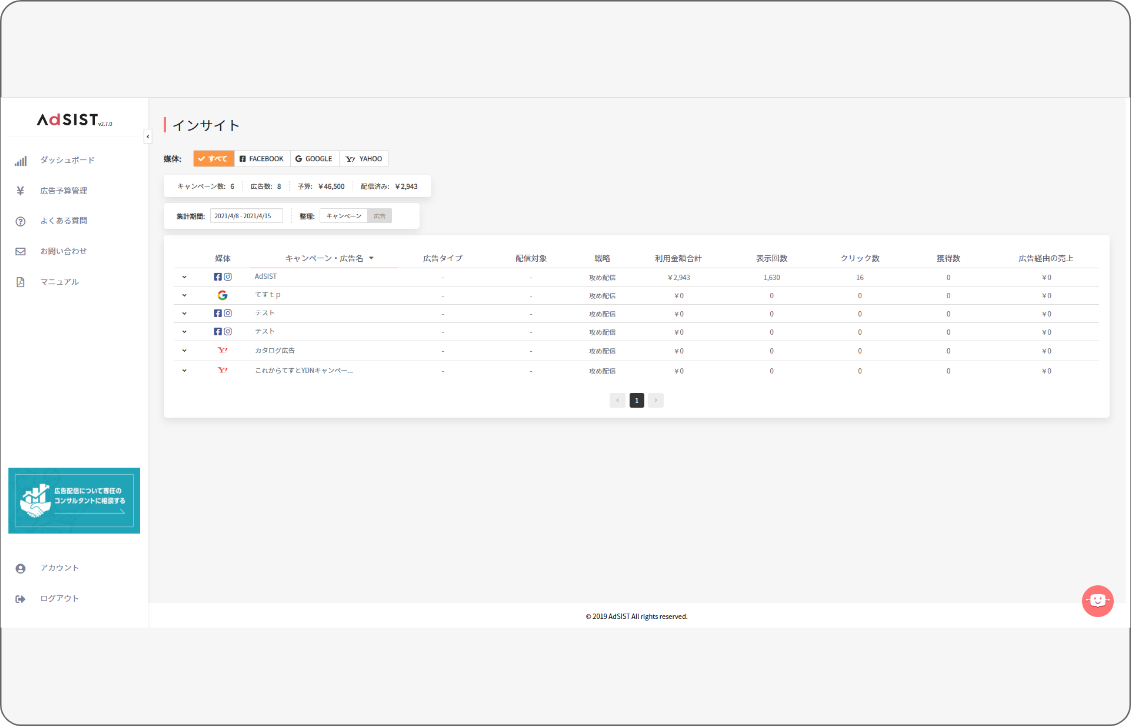This screenshot has width=1131, height=727.
Task: Click the account profile icon
Action: [20, 568]
